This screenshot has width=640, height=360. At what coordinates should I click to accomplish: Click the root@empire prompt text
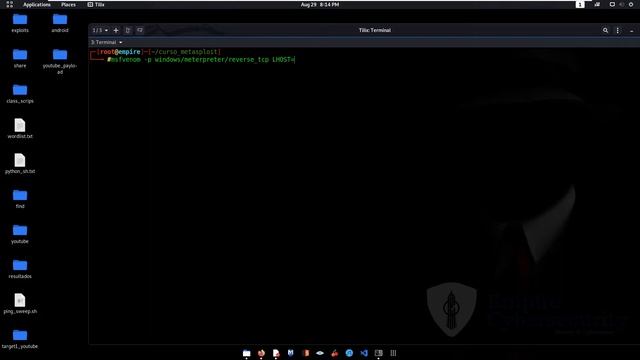pos(120,52)
